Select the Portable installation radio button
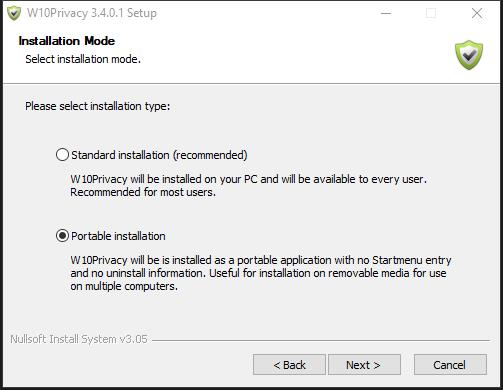The width and height of the screenshot is (503, 390). tap(62, 236)
